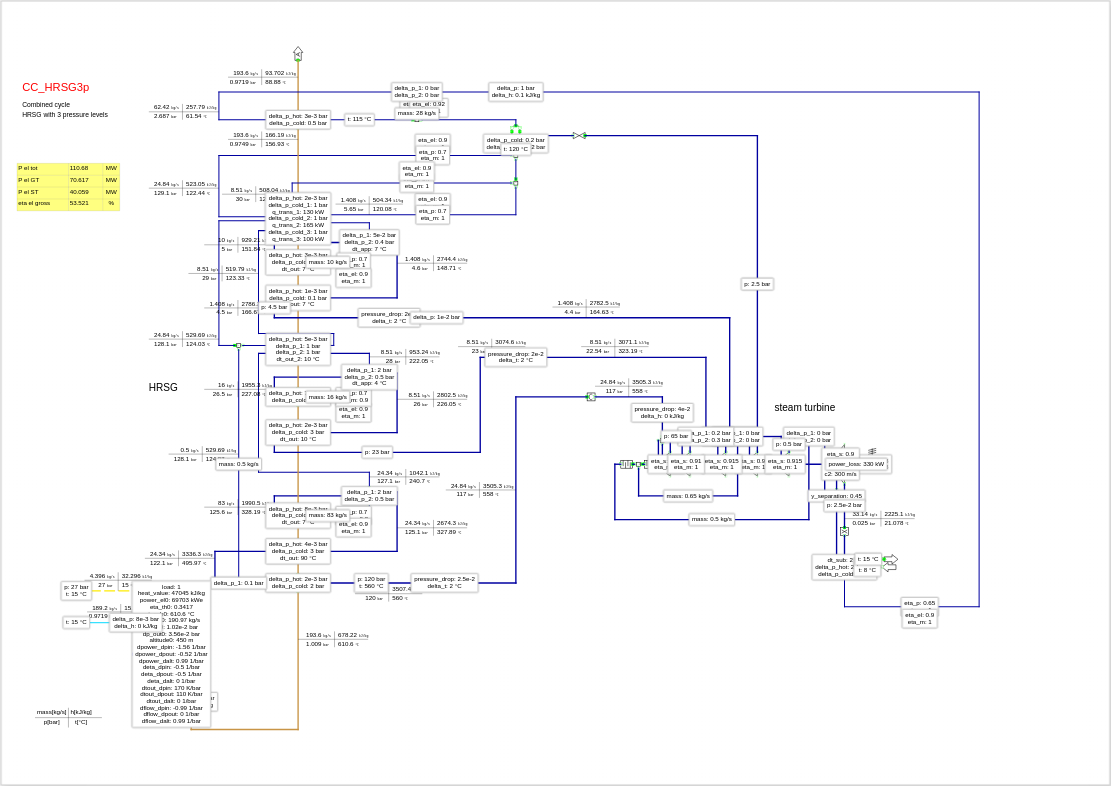Click the mass: 28 kg/s parameter box
The image size is (1111, 786).
click(417, 113)
